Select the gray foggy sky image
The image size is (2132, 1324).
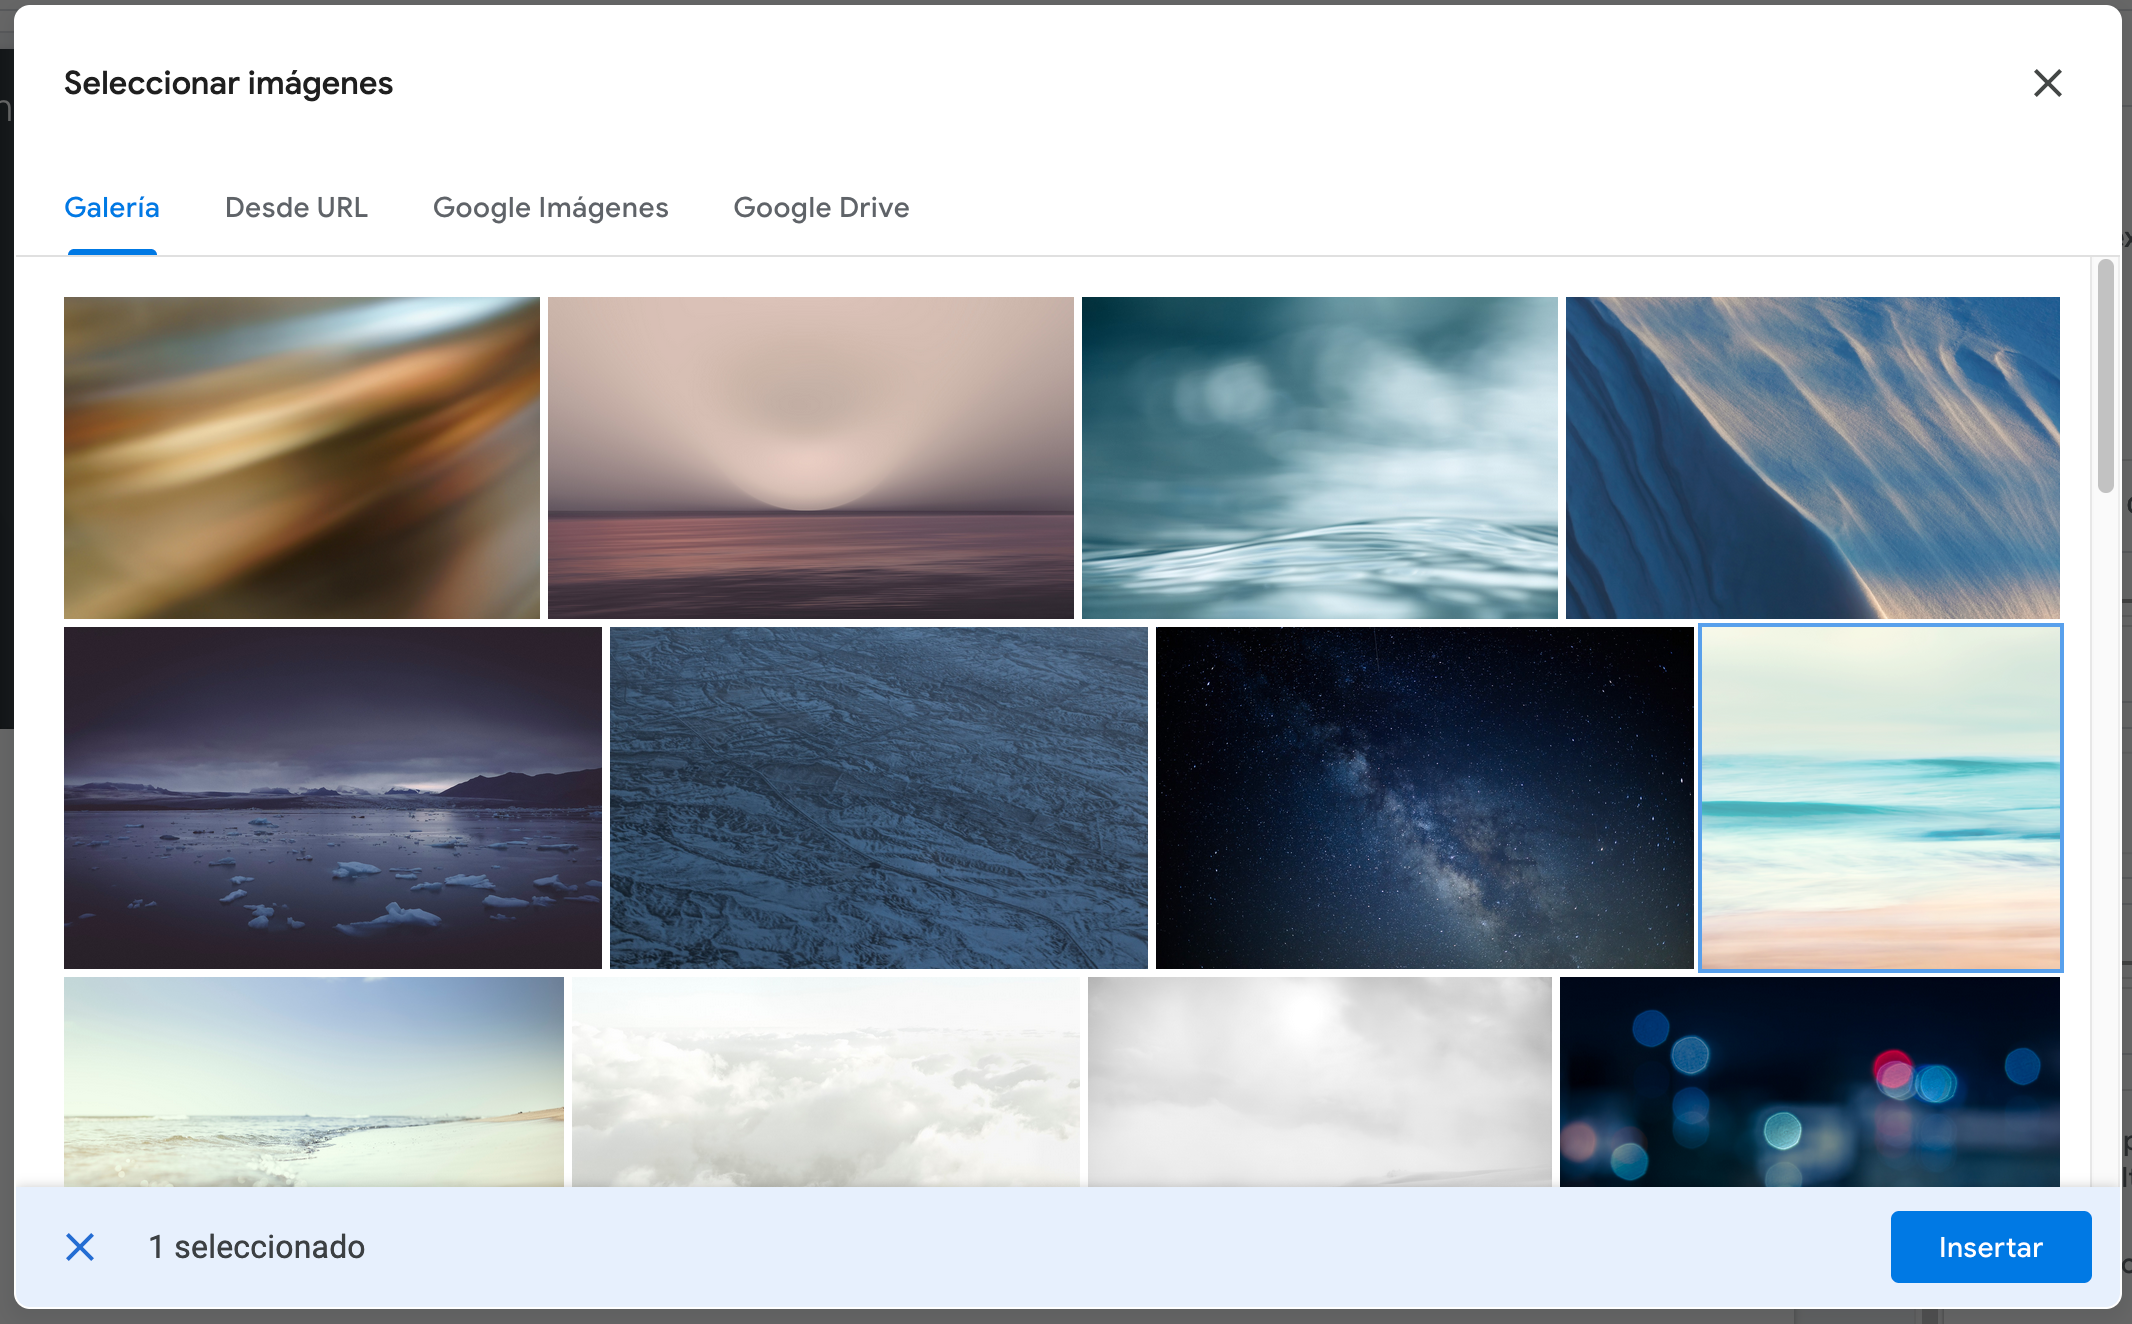coord(1319,1082)
